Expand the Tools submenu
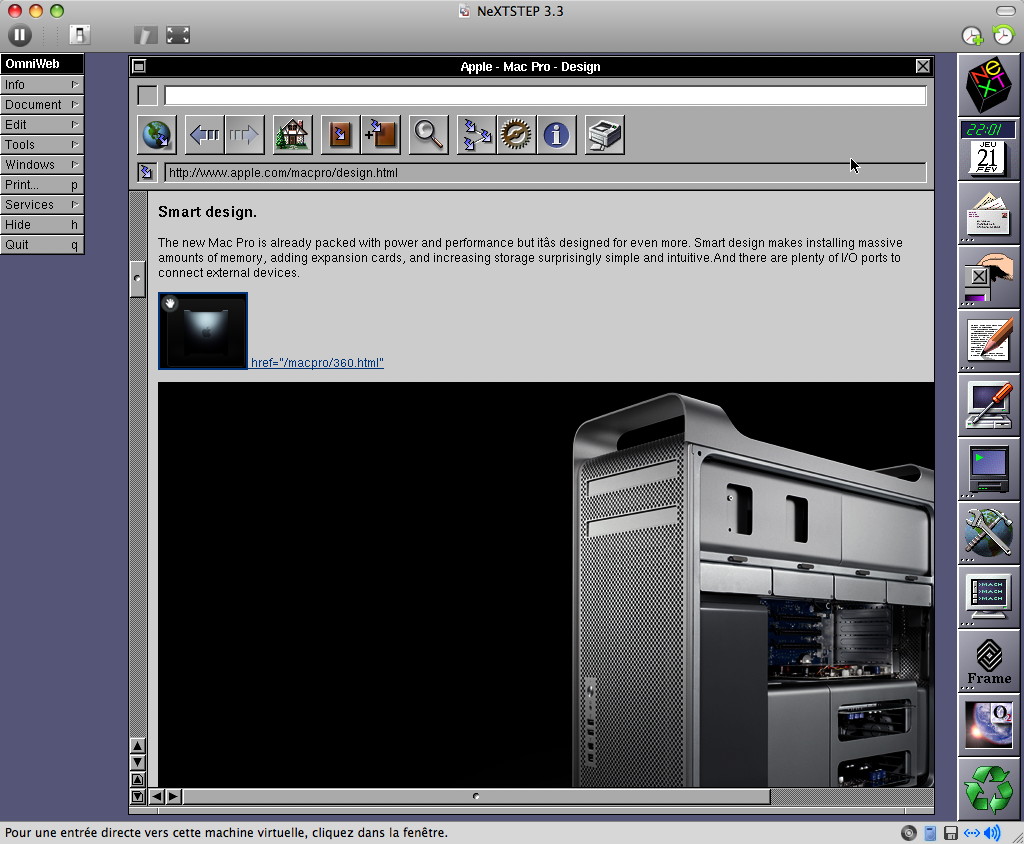Image resolution: width=1024 pixels, height=844 pixels. click(42, 144)
